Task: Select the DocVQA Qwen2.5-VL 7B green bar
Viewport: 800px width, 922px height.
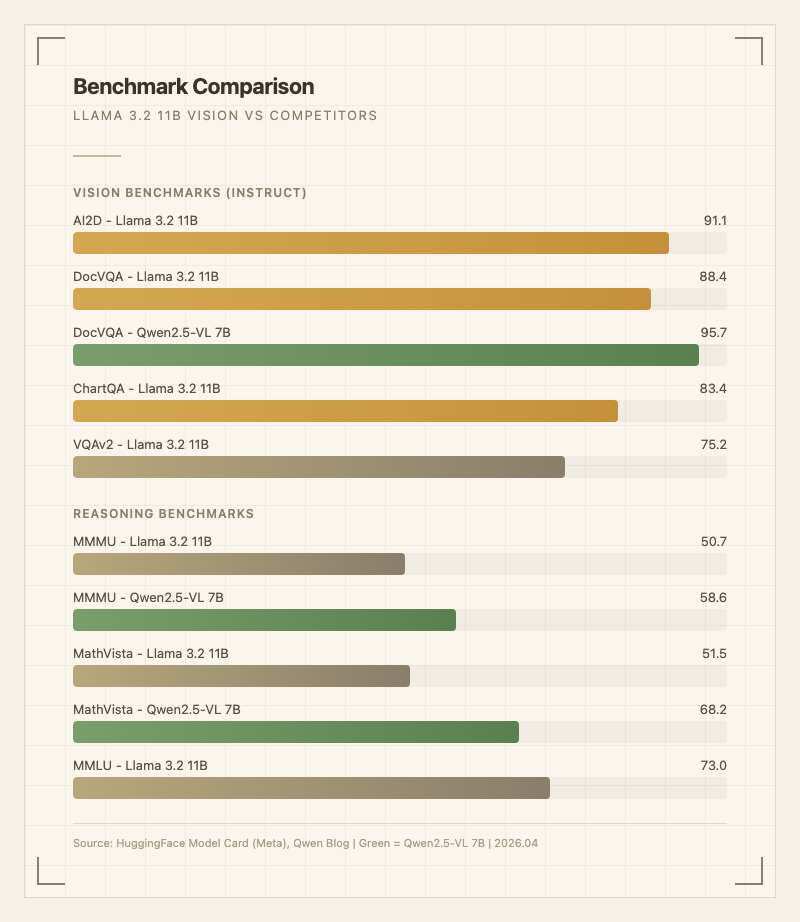Action: [386, 355]
